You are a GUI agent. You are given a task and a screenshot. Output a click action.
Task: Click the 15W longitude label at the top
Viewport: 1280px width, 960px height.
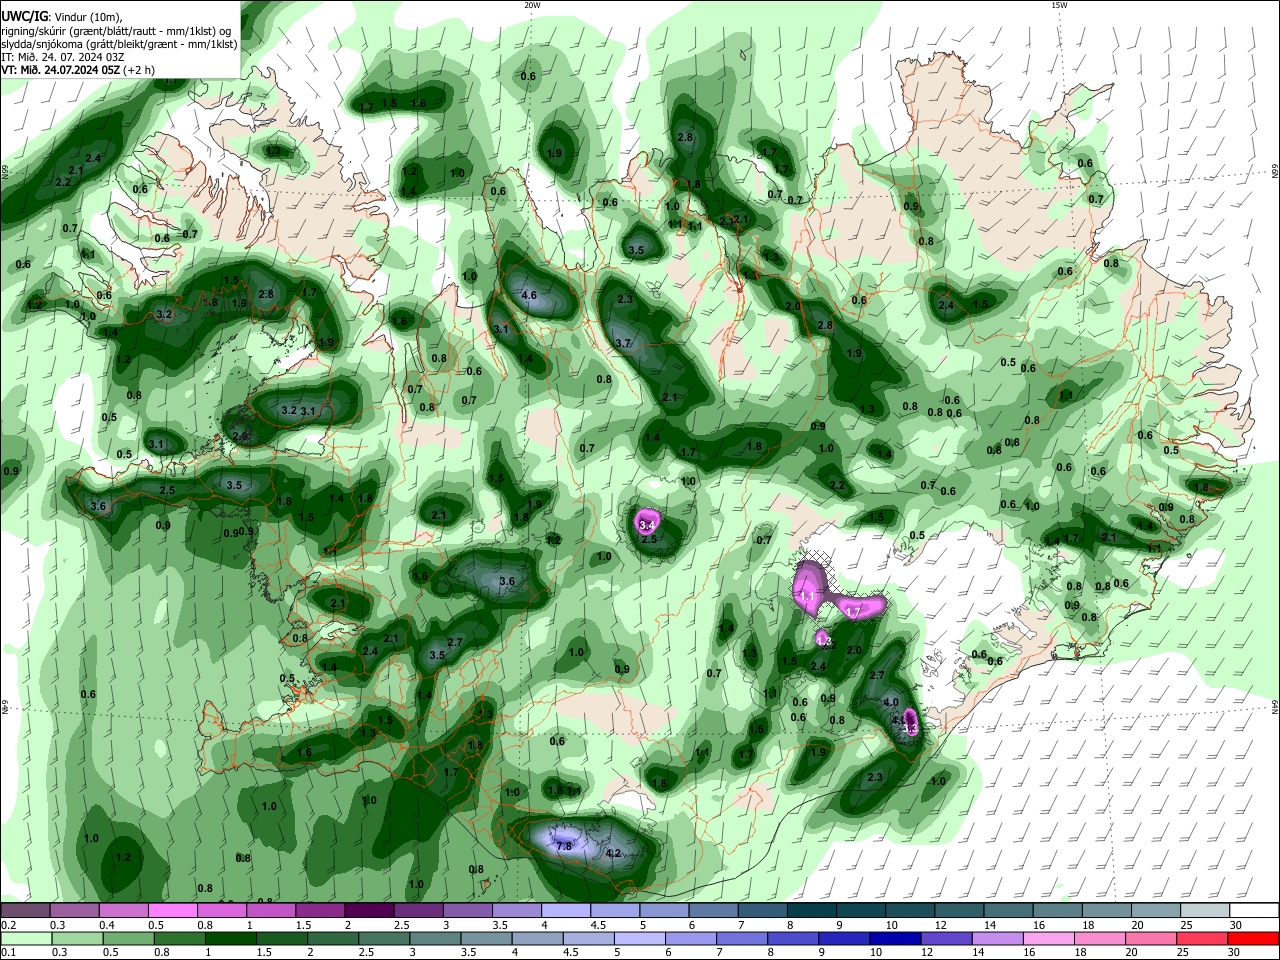point(1059,5)
